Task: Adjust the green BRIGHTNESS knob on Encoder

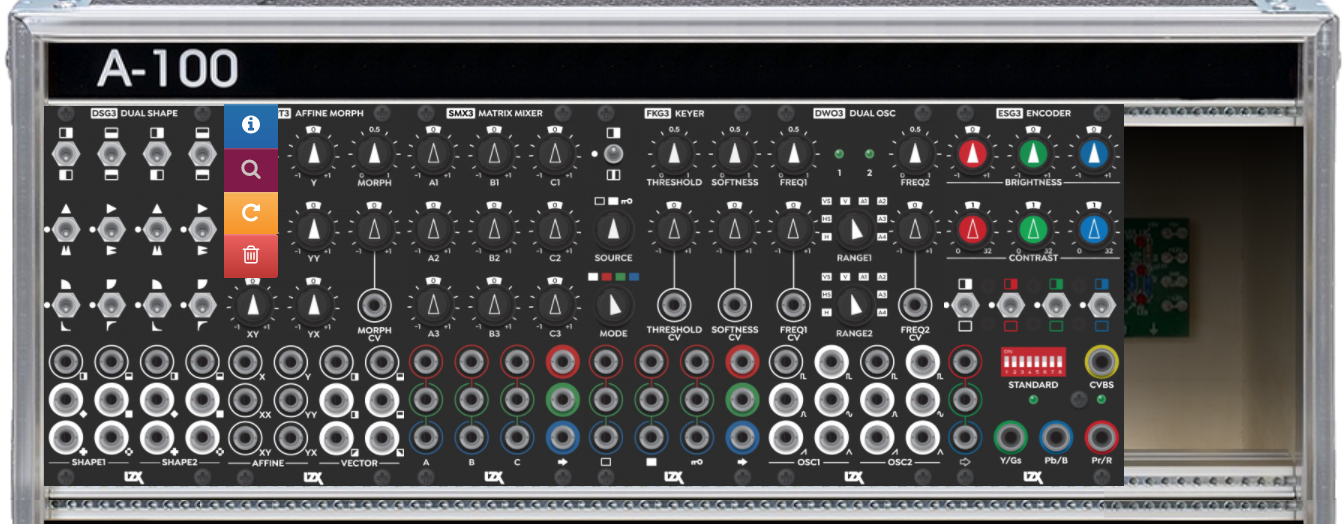Action: 1033,153
